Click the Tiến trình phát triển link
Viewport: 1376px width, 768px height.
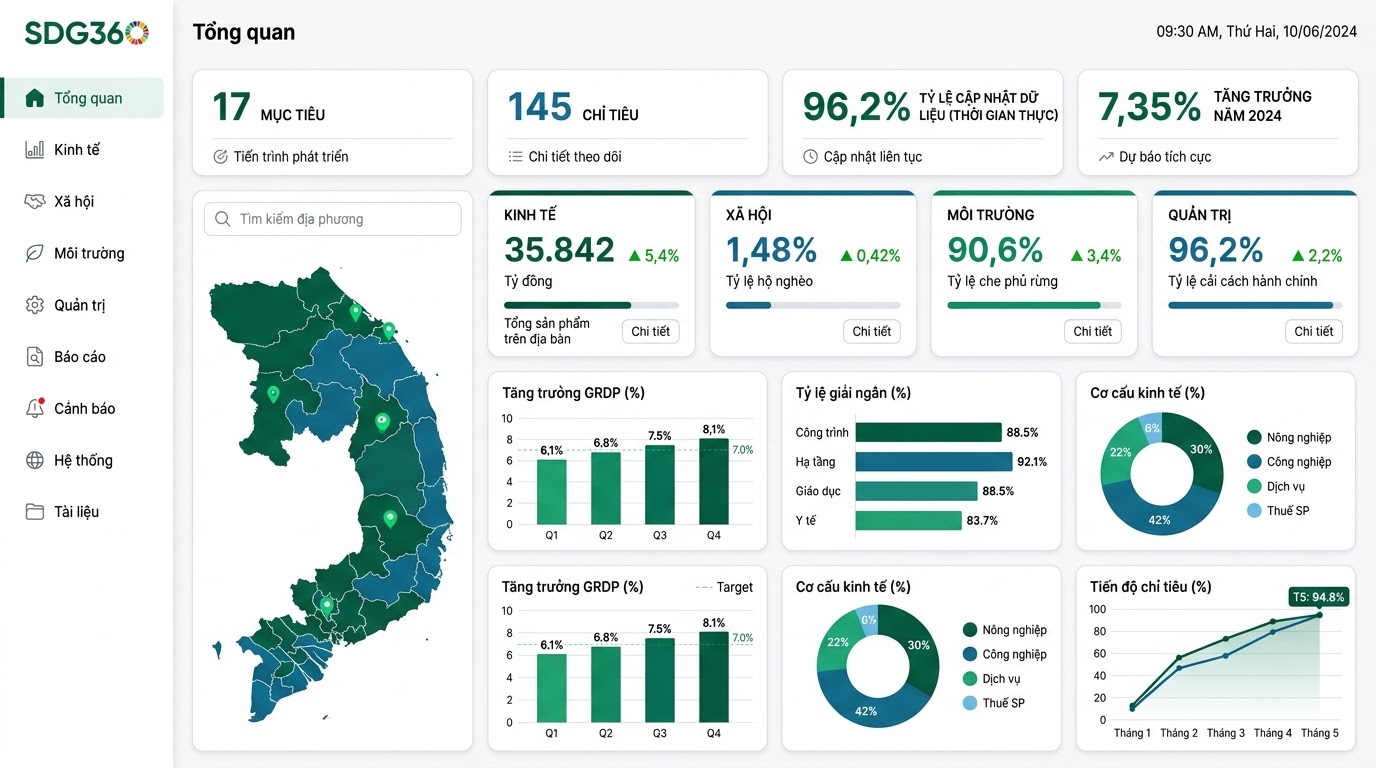[x=291, y=157]
